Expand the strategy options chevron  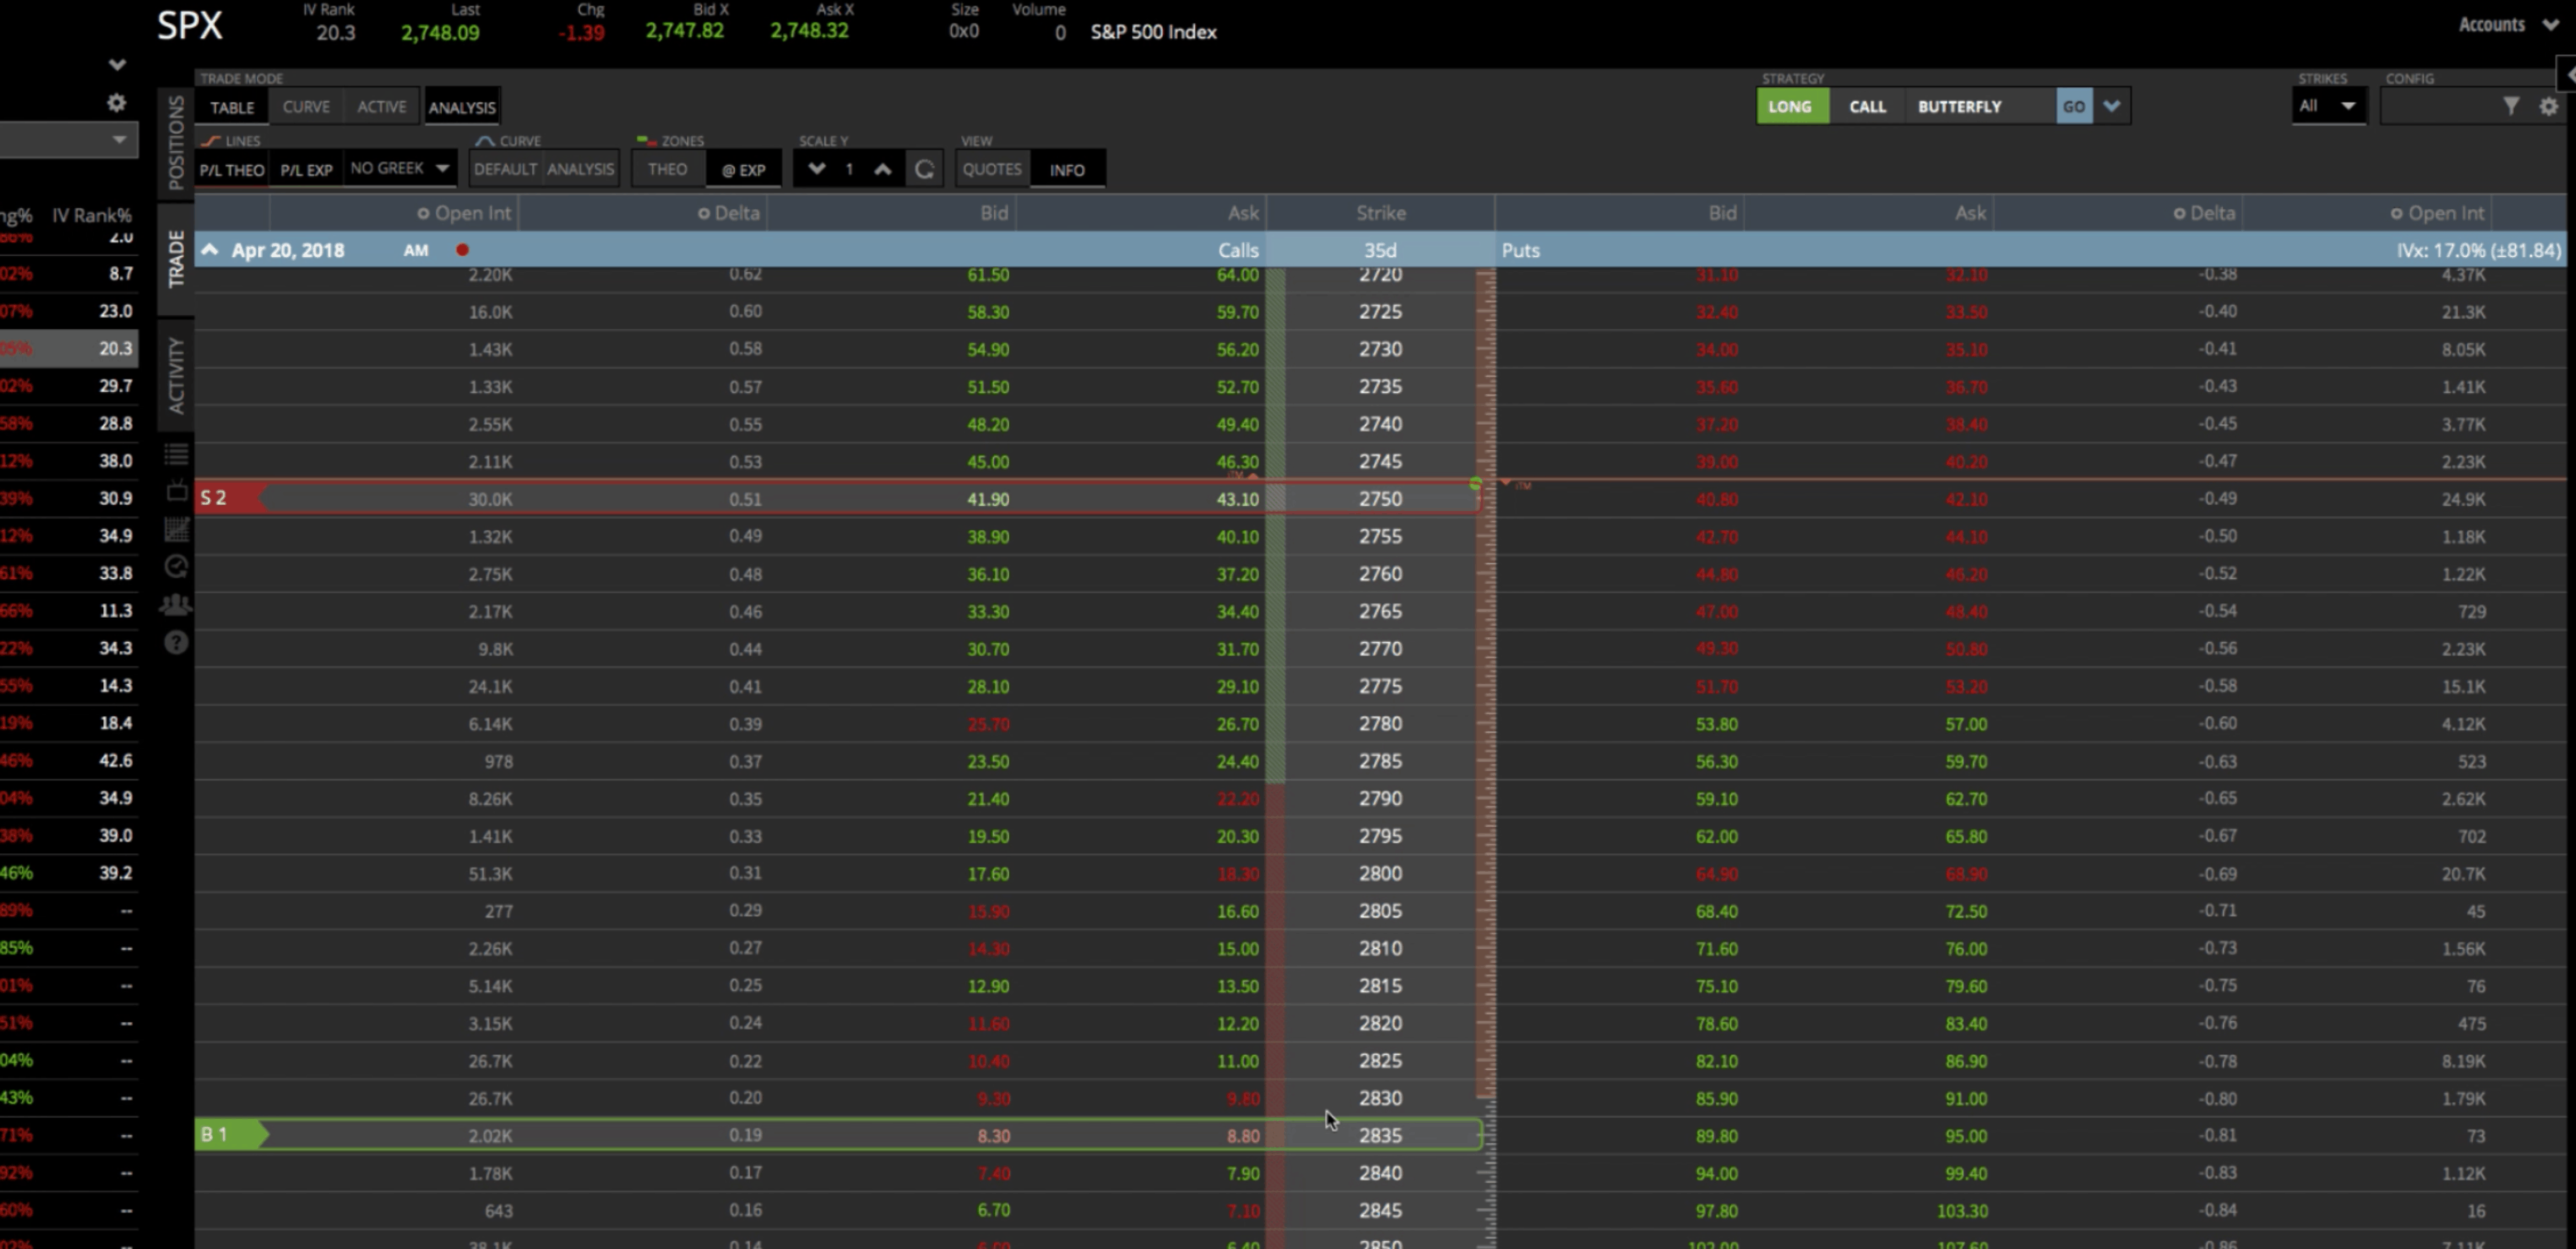[x=2111, y=106]
